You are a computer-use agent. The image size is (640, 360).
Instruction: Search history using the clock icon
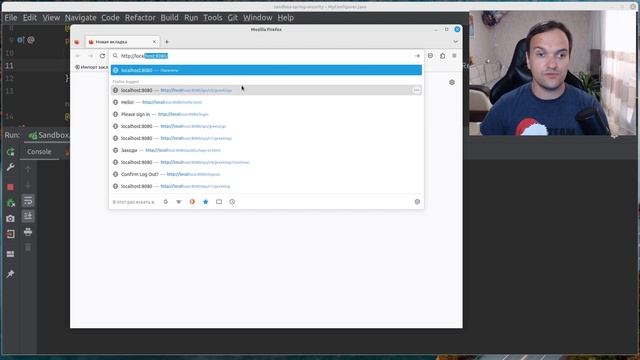click(x=232, y=202)
